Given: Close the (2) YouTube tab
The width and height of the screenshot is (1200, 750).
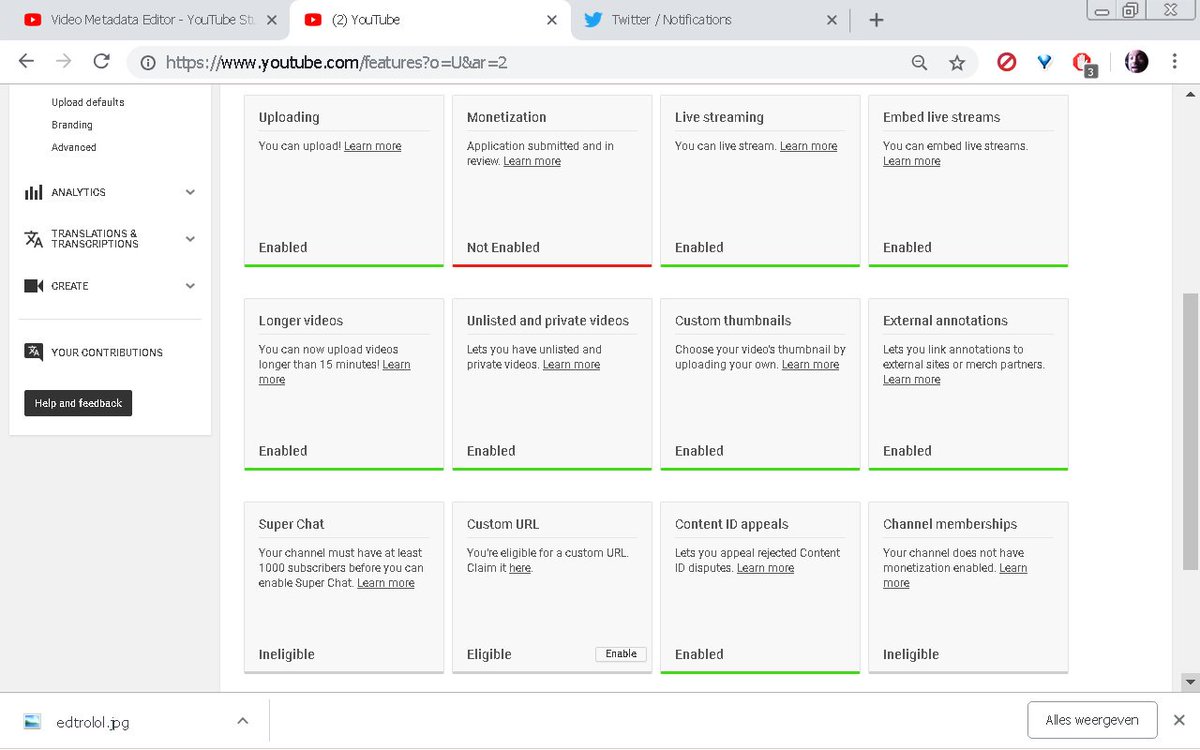Looking at the screenshot, I should tap(550, 19).
